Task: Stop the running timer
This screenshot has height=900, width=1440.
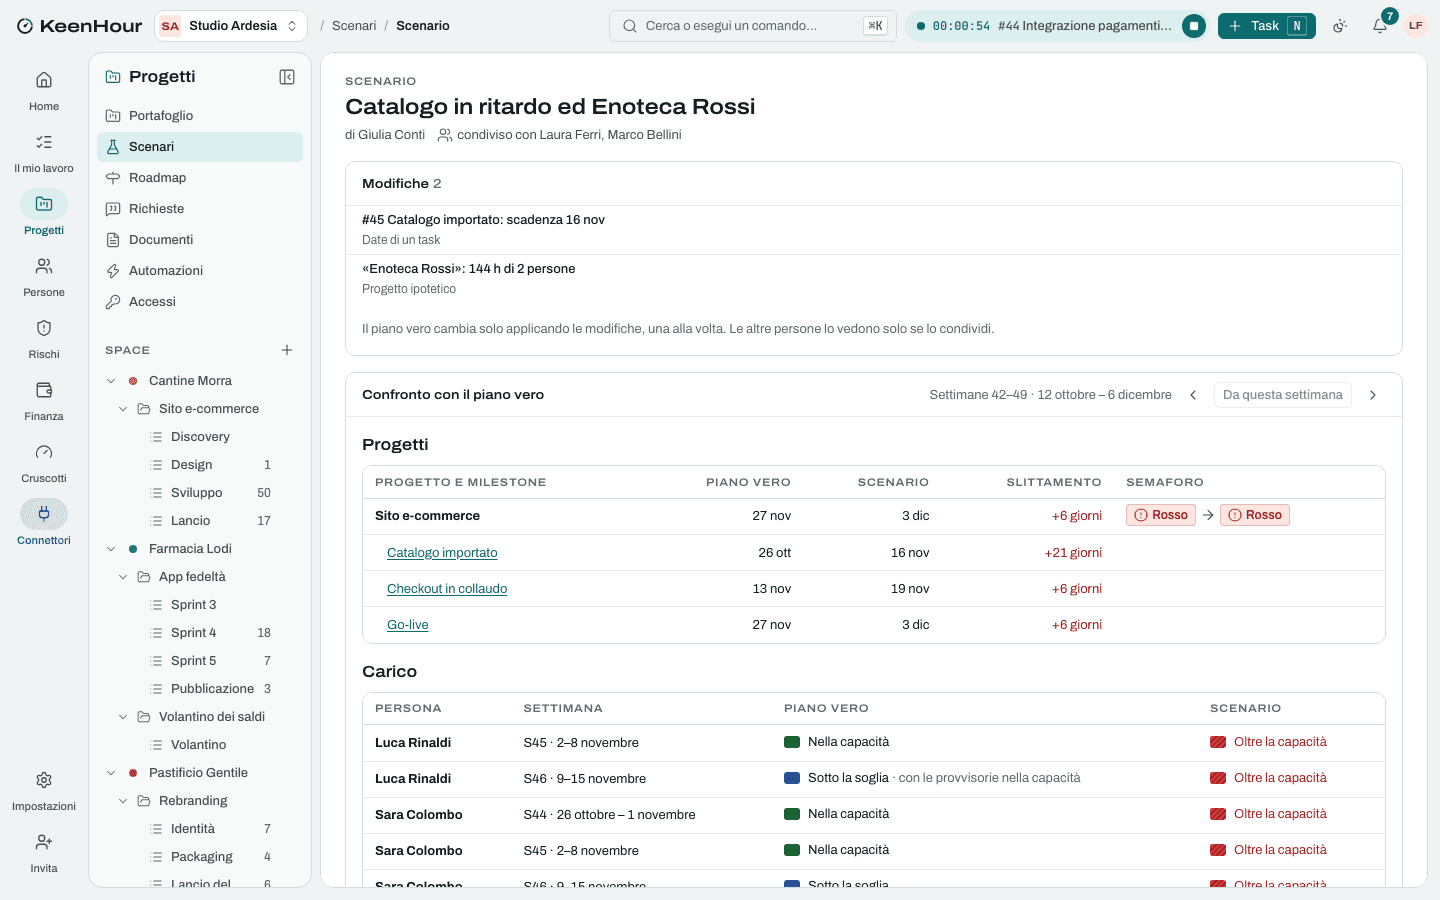Action: coord(1193,26)
